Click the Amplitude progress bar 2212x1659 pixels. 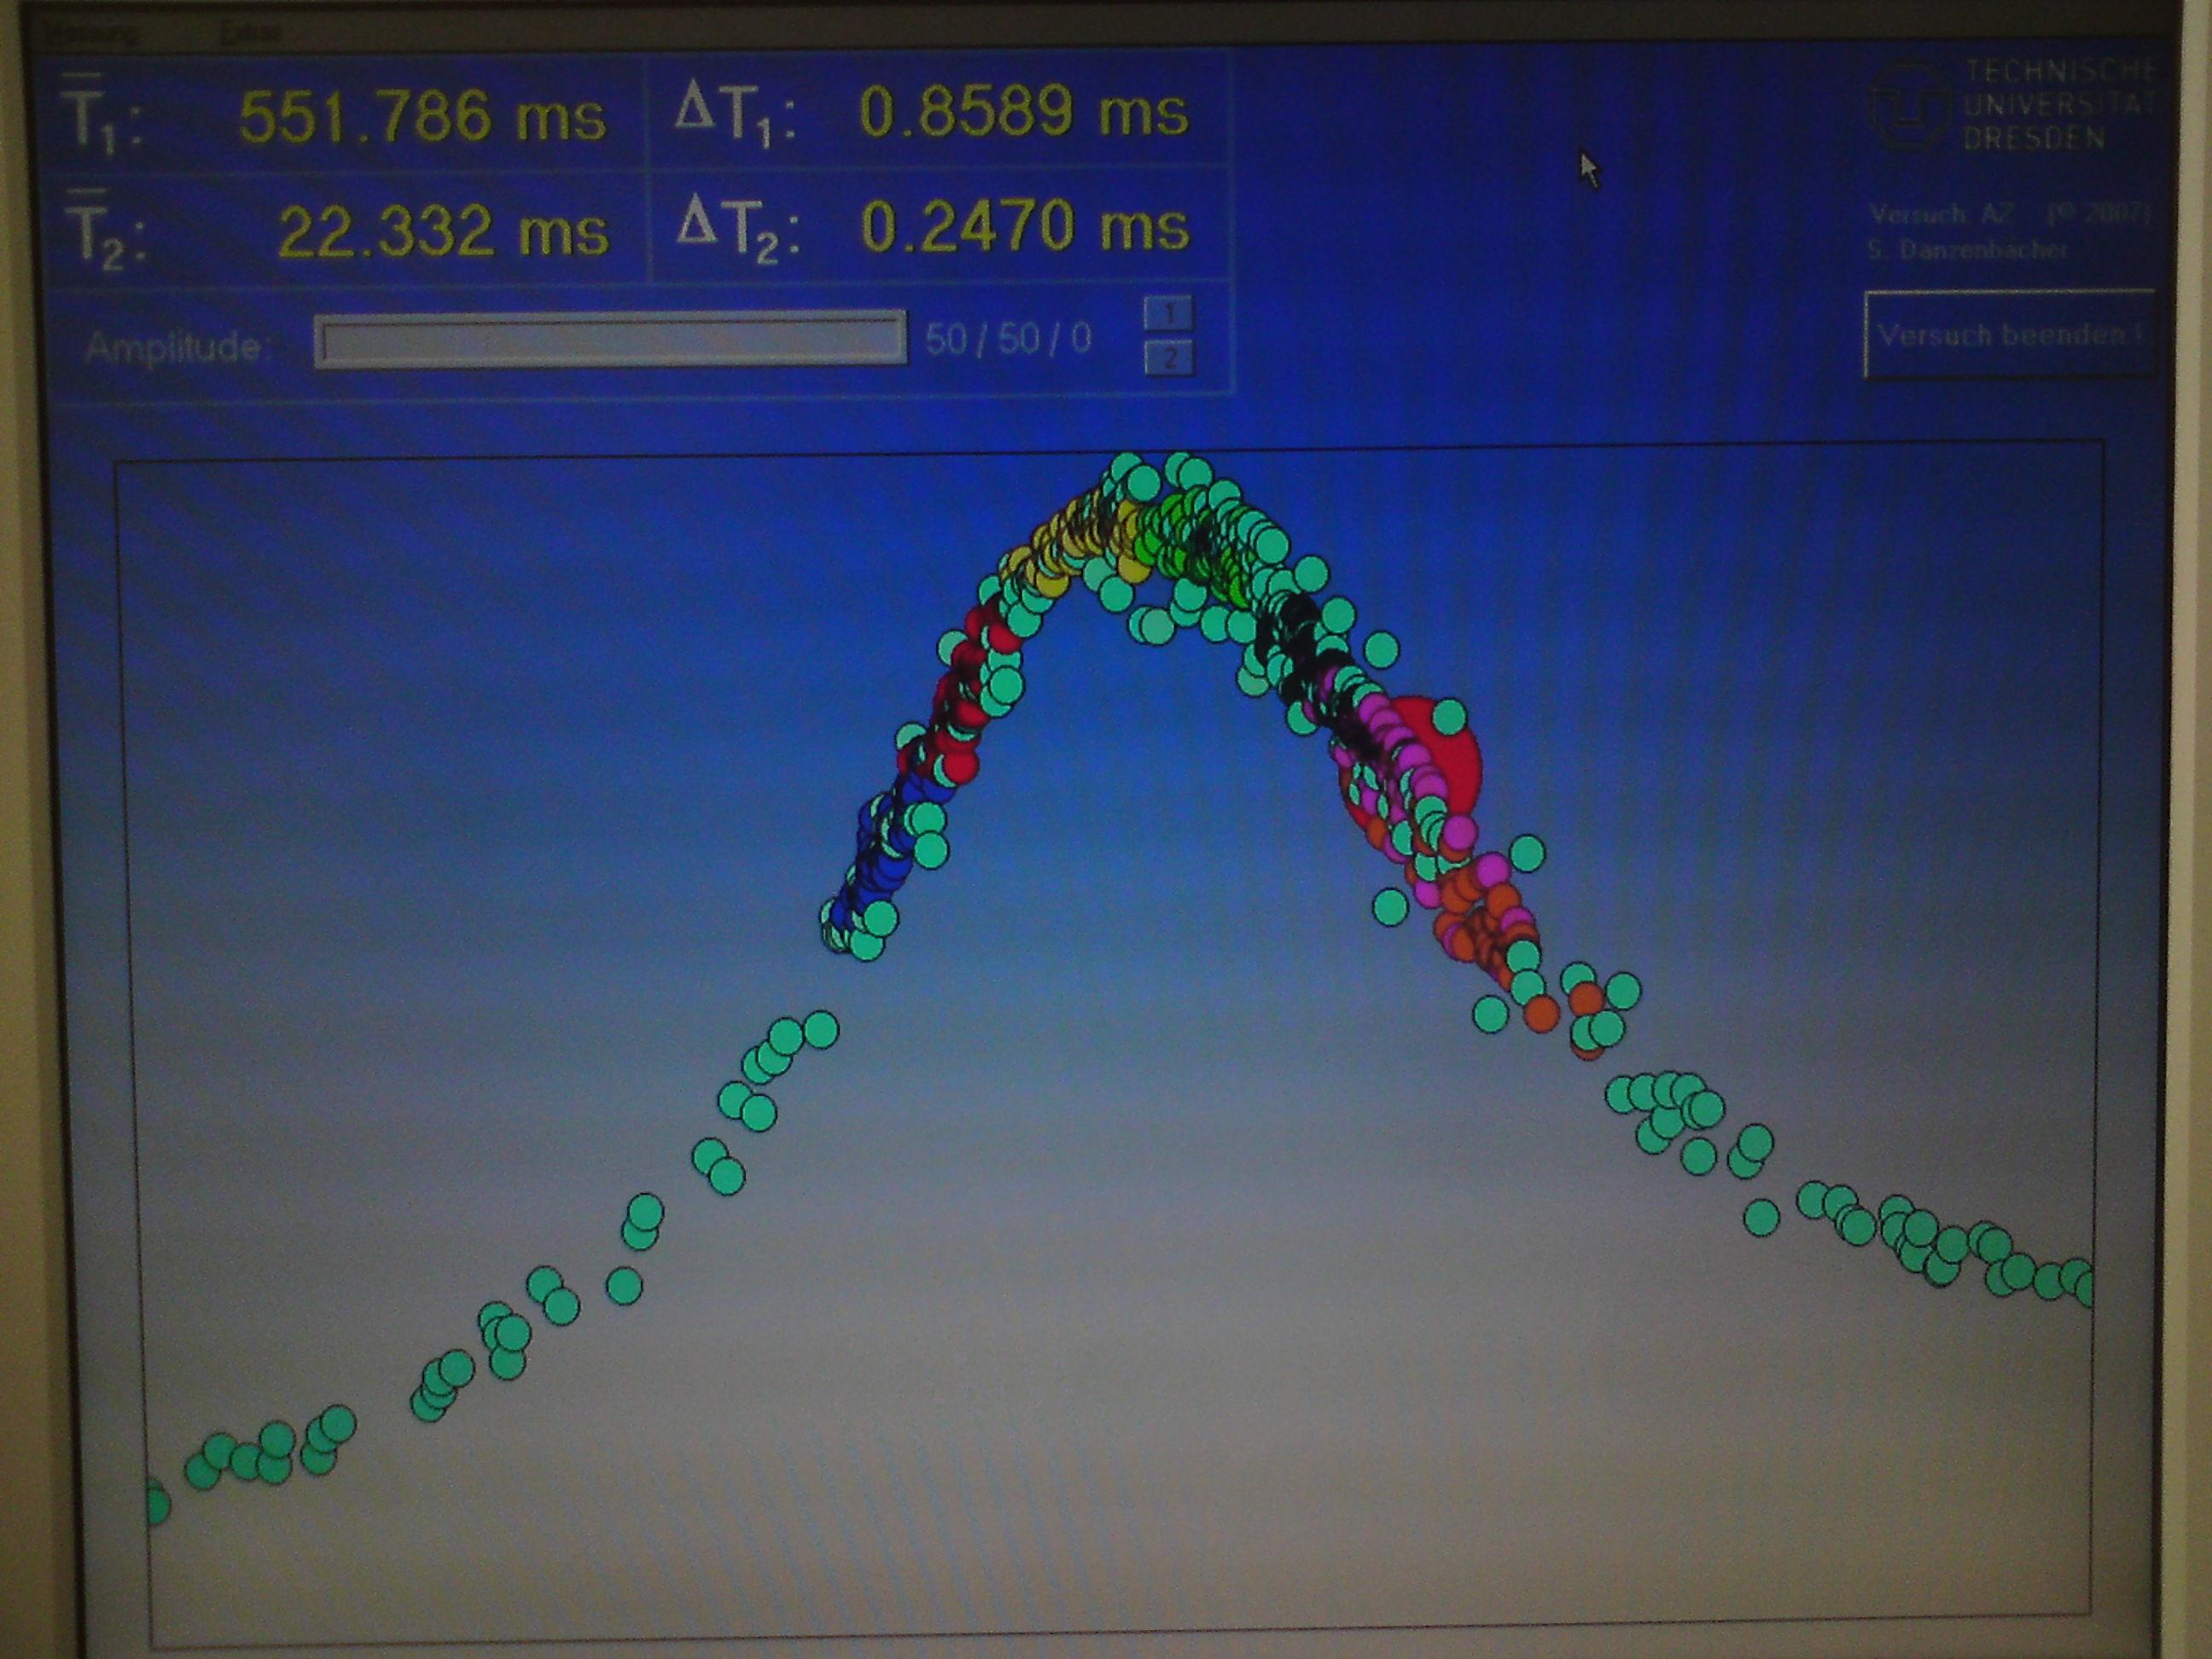609,341
